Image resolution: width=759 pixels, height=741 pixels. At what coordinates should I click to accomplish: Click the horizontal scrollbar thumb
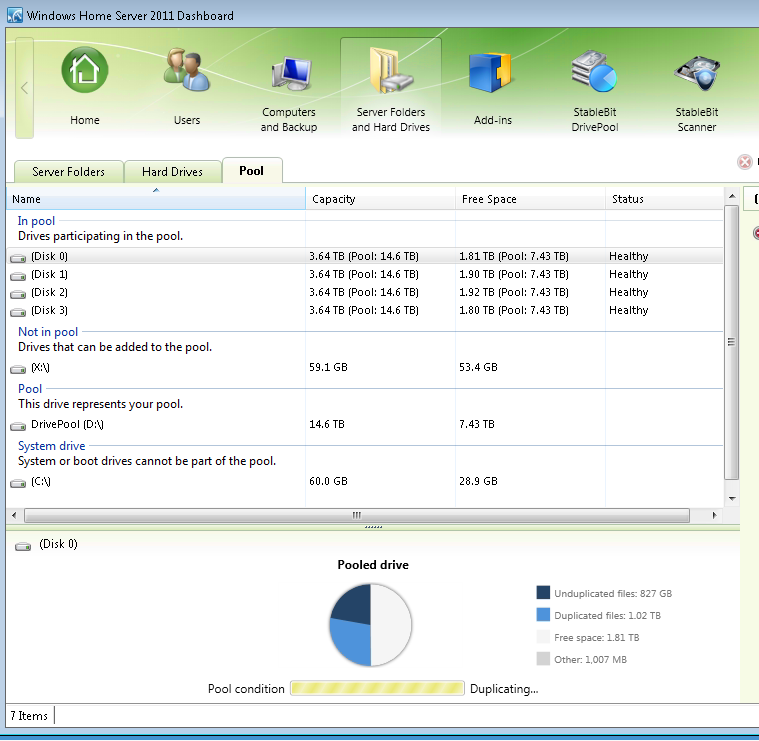point(357,515)
